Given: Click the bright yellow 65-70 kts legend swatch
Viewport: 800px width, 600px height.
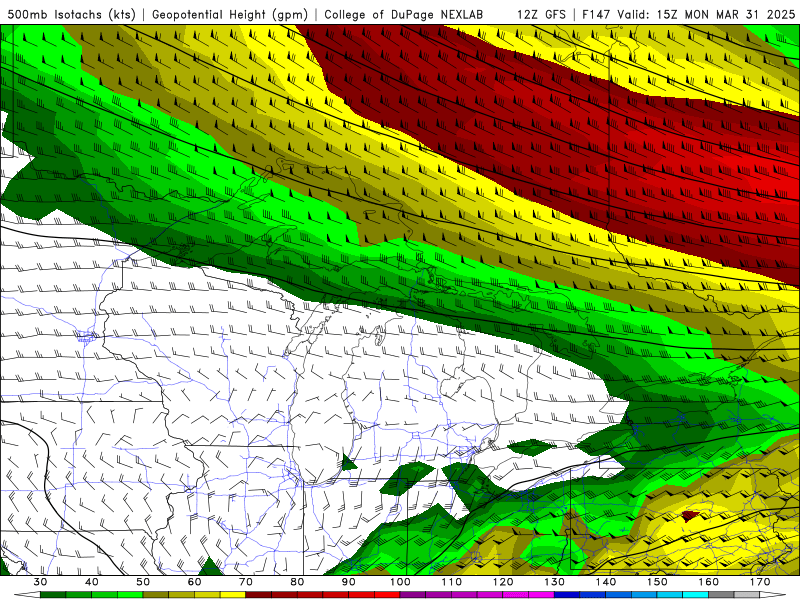Looking at the screenshot, I should tap(233, 595).
